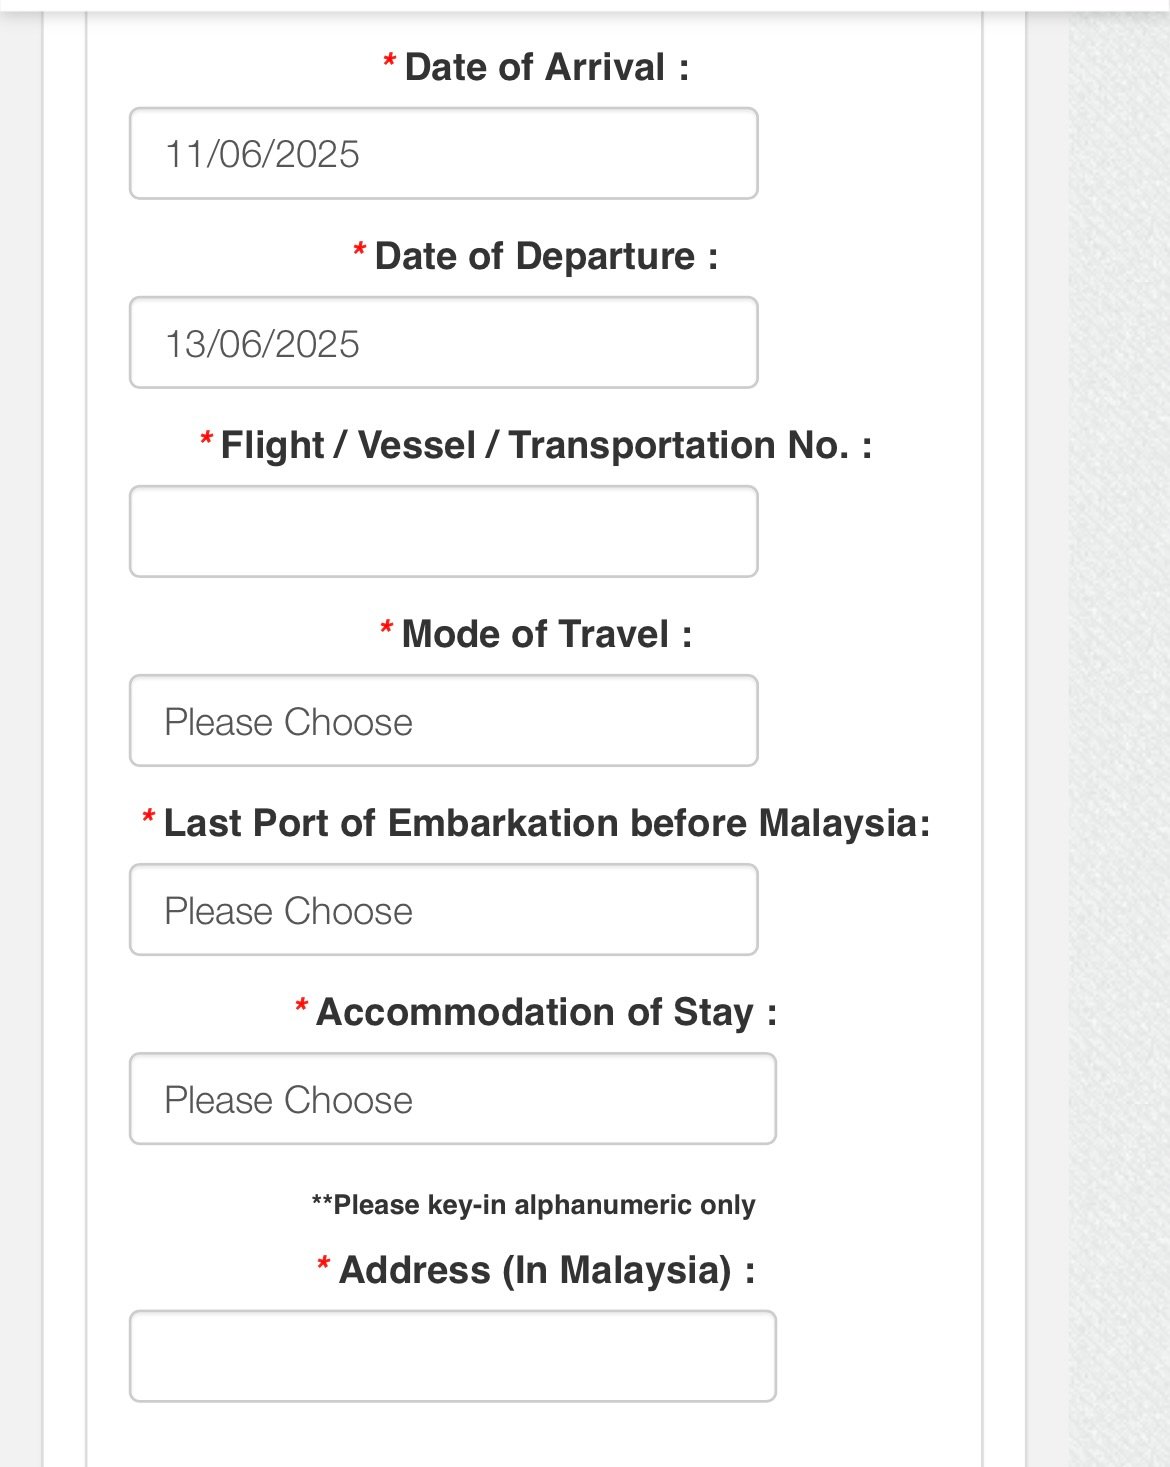This screenshot has width=1170, height=1467.
Task: Click the red asterisk beside Date of Departure
Action: point(360,251)
